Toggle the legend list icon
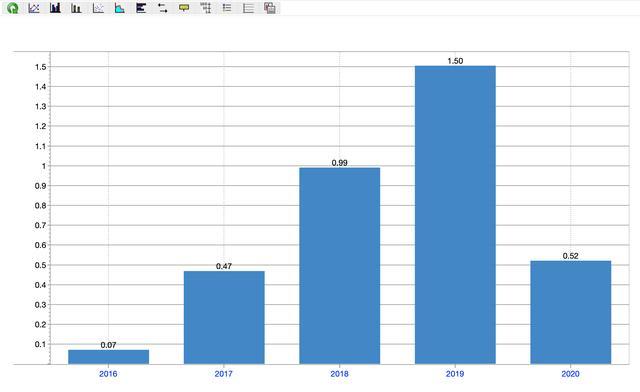Viewport: 640px width, 392px height. (227, 8)
